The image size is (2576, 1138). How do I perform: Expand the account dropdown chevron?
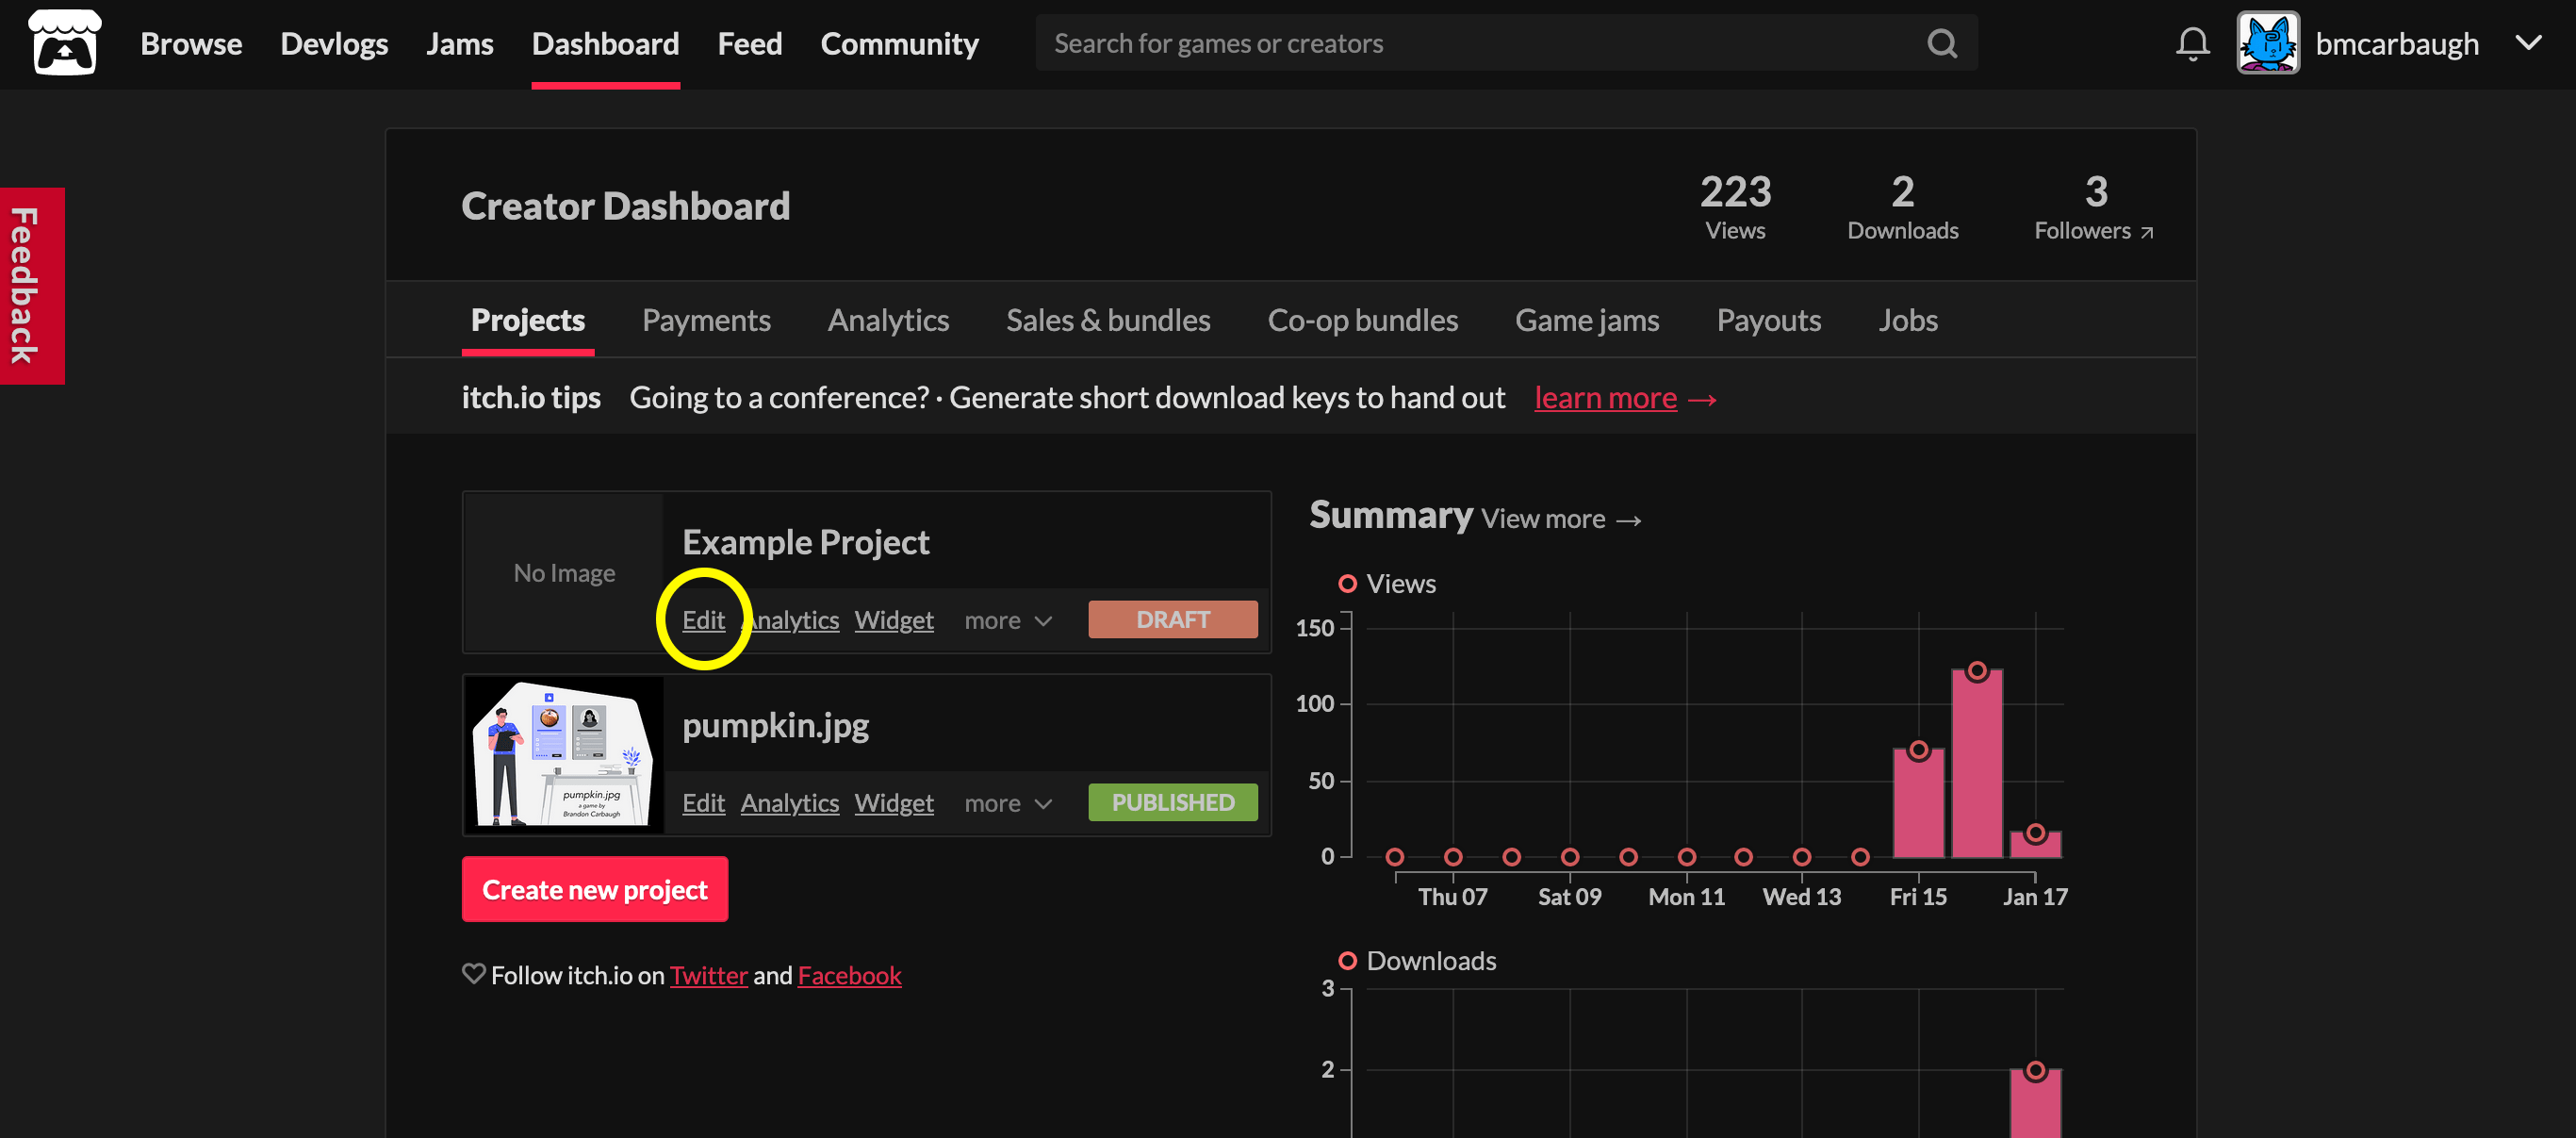(x=2530, y=42)
